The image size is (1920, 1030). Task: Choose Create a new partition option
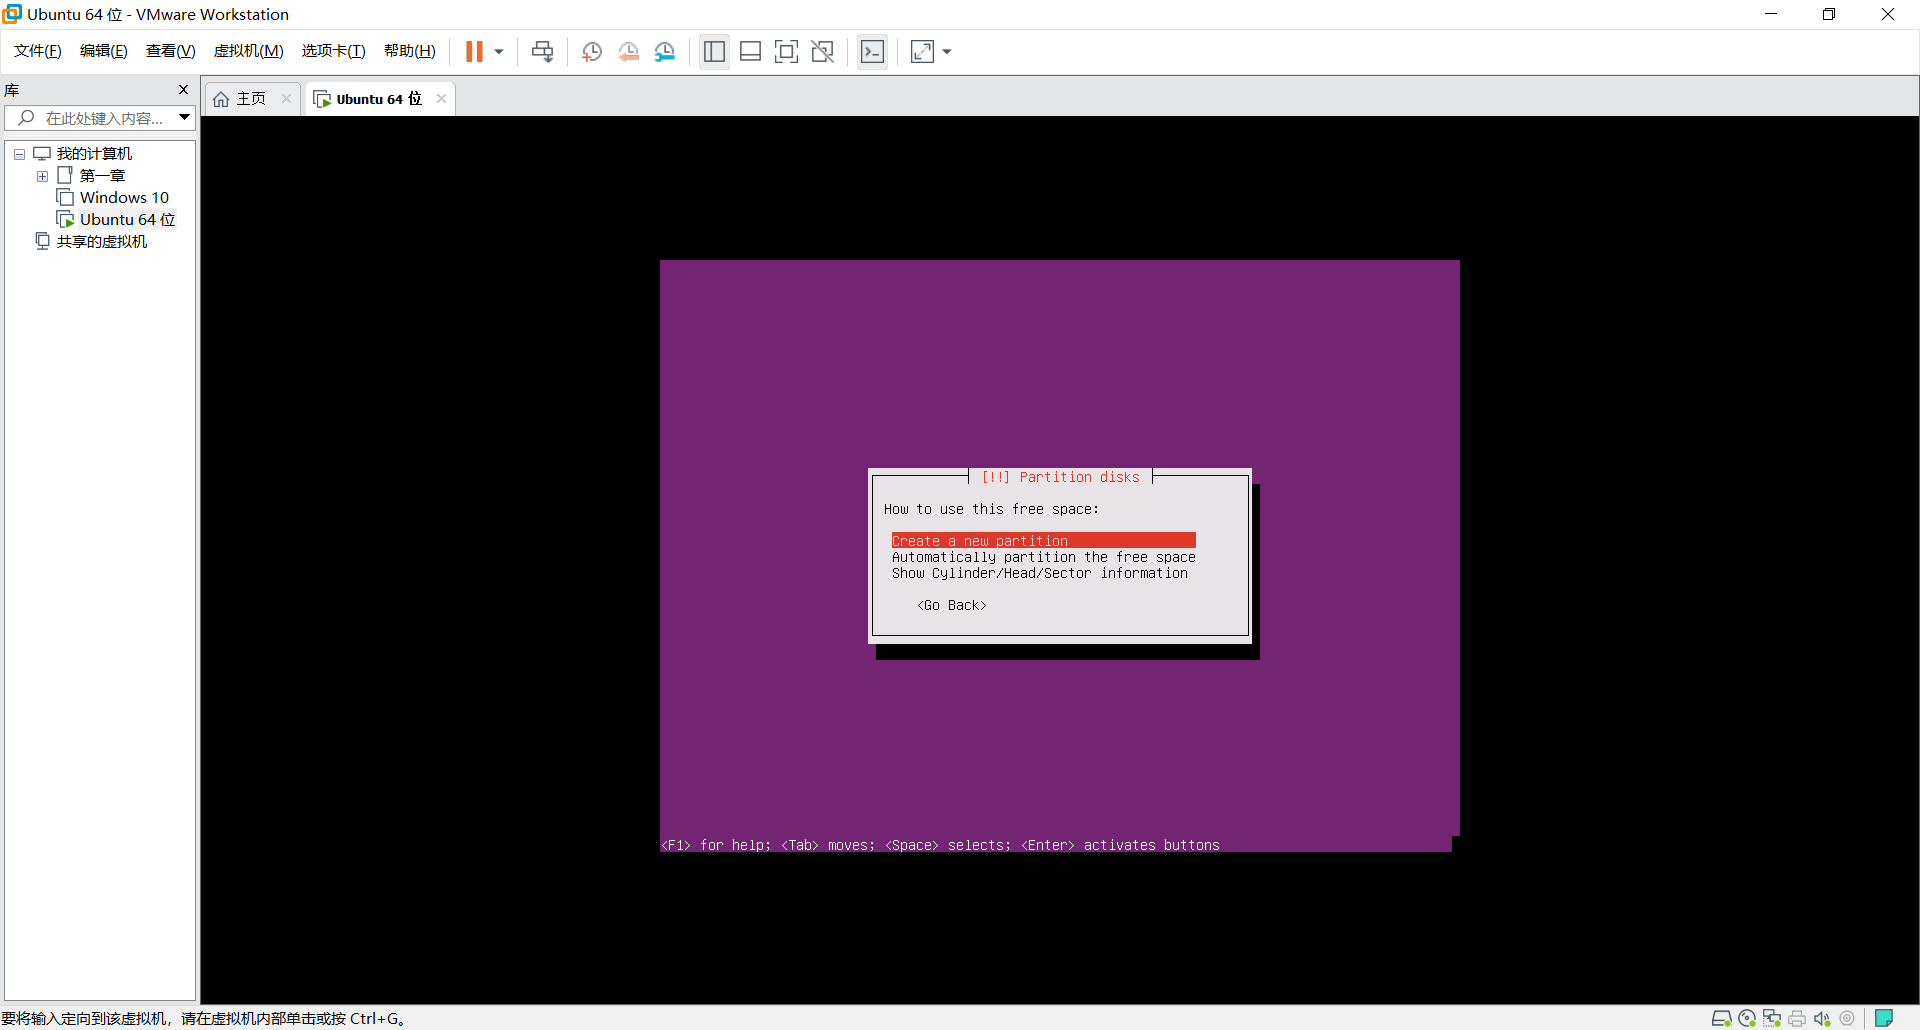pos(1043,541)
